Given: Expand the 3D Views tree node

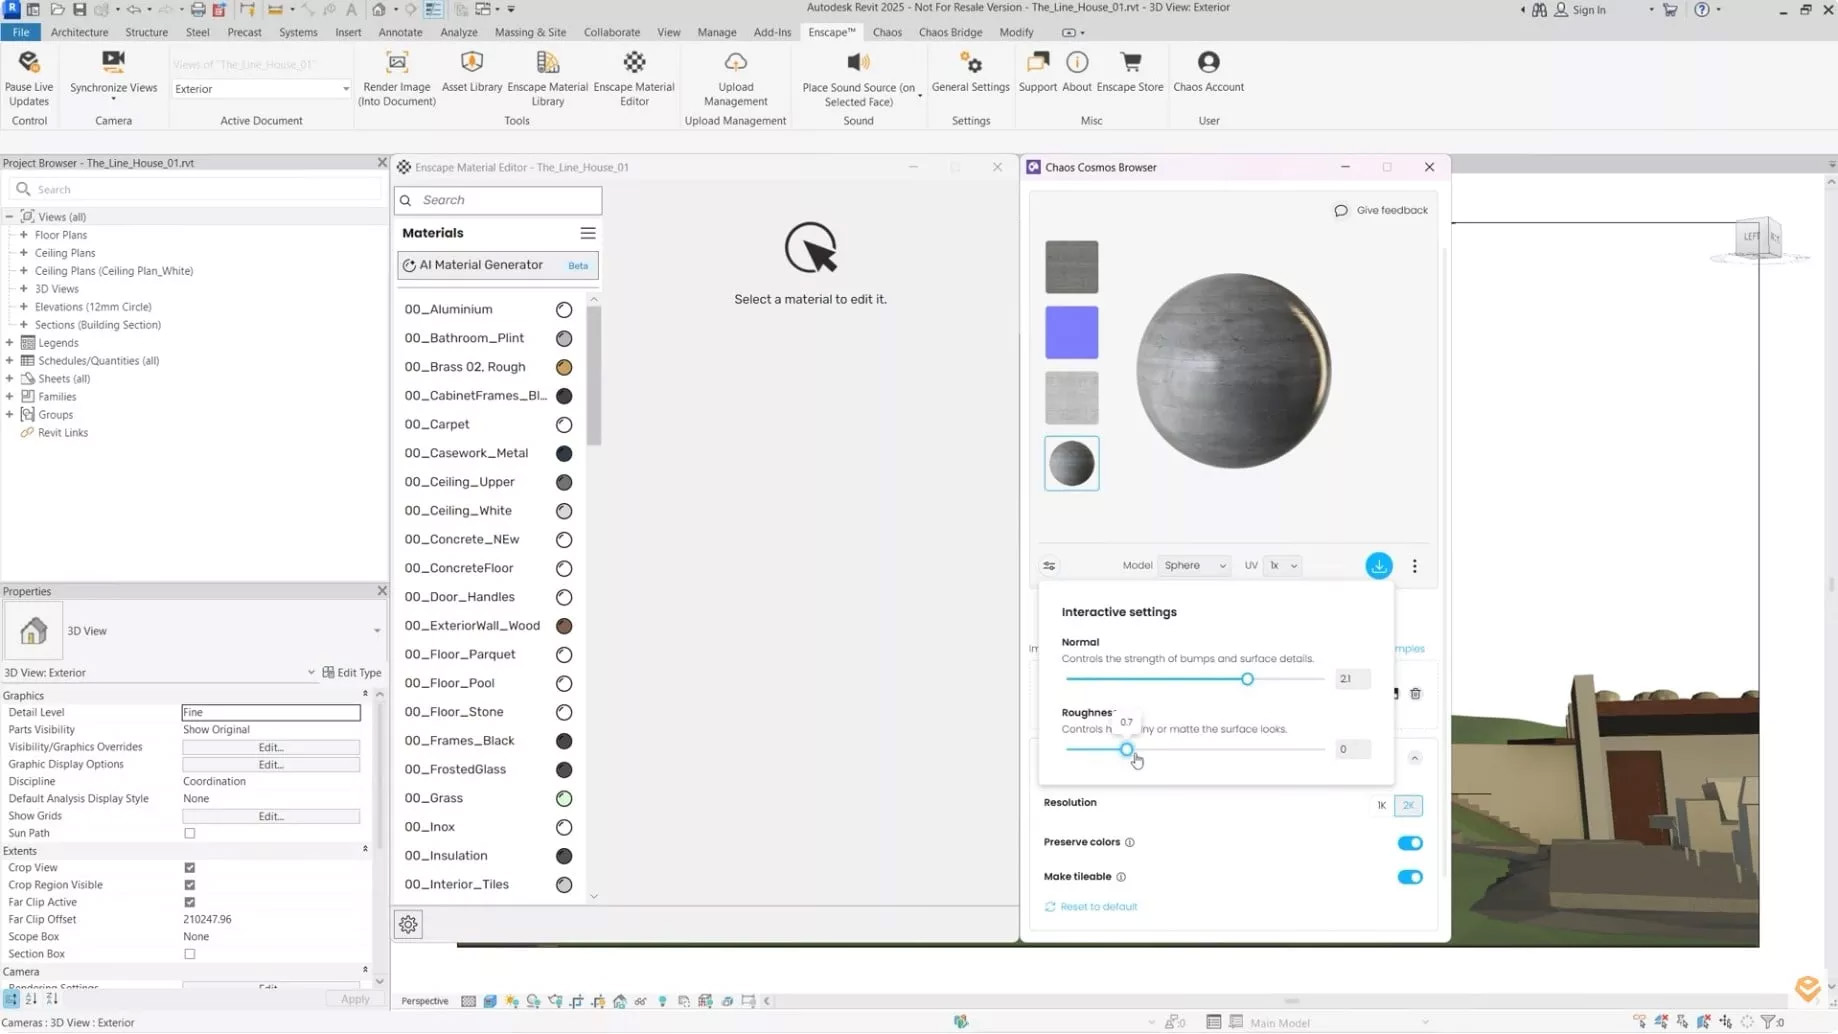Looking at the screenshot, I should (23, 289).
